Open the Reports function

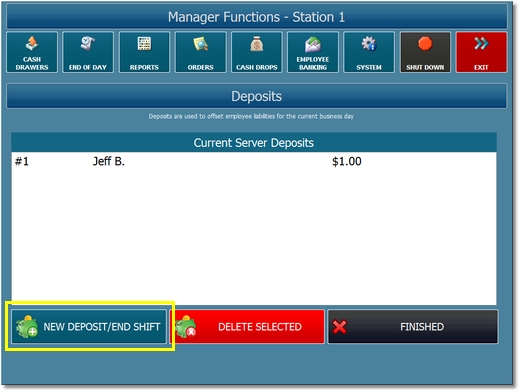point(144,52)
